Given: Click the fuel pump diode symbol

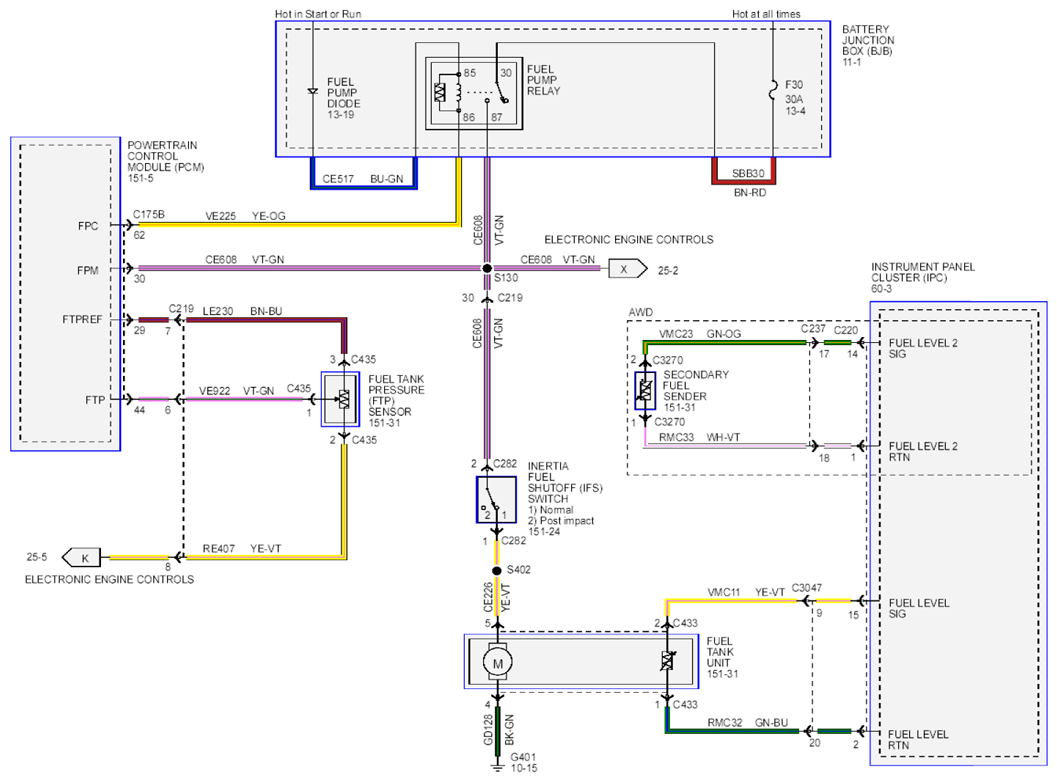Looking at the screenshot, I should pyautogui.click(x=312, y=90).
